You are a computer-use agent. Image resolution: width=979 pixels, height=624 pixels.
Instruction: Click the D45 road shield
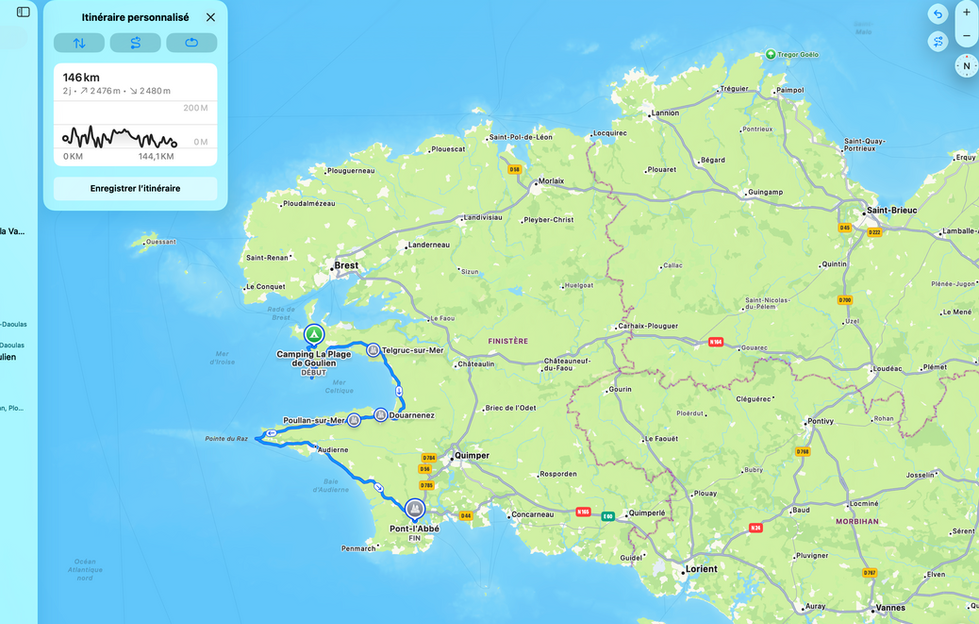pos(845,228)
